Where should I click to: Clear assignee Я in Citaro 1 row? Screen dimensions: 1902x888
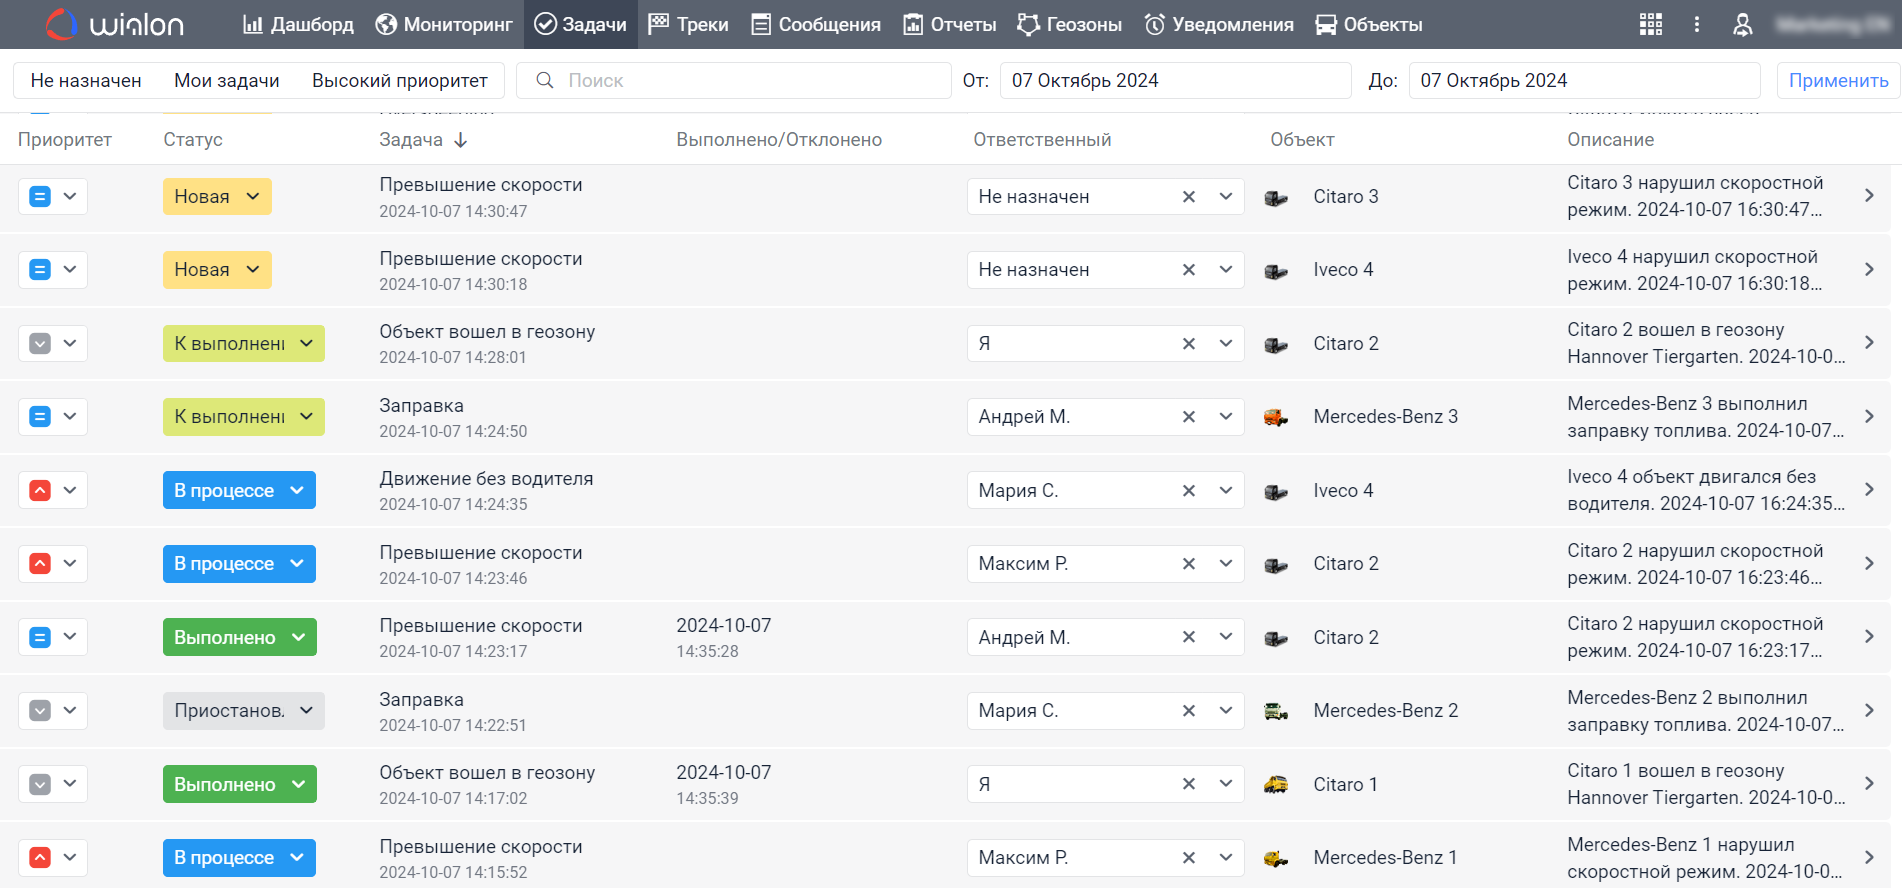(1189, 785)
